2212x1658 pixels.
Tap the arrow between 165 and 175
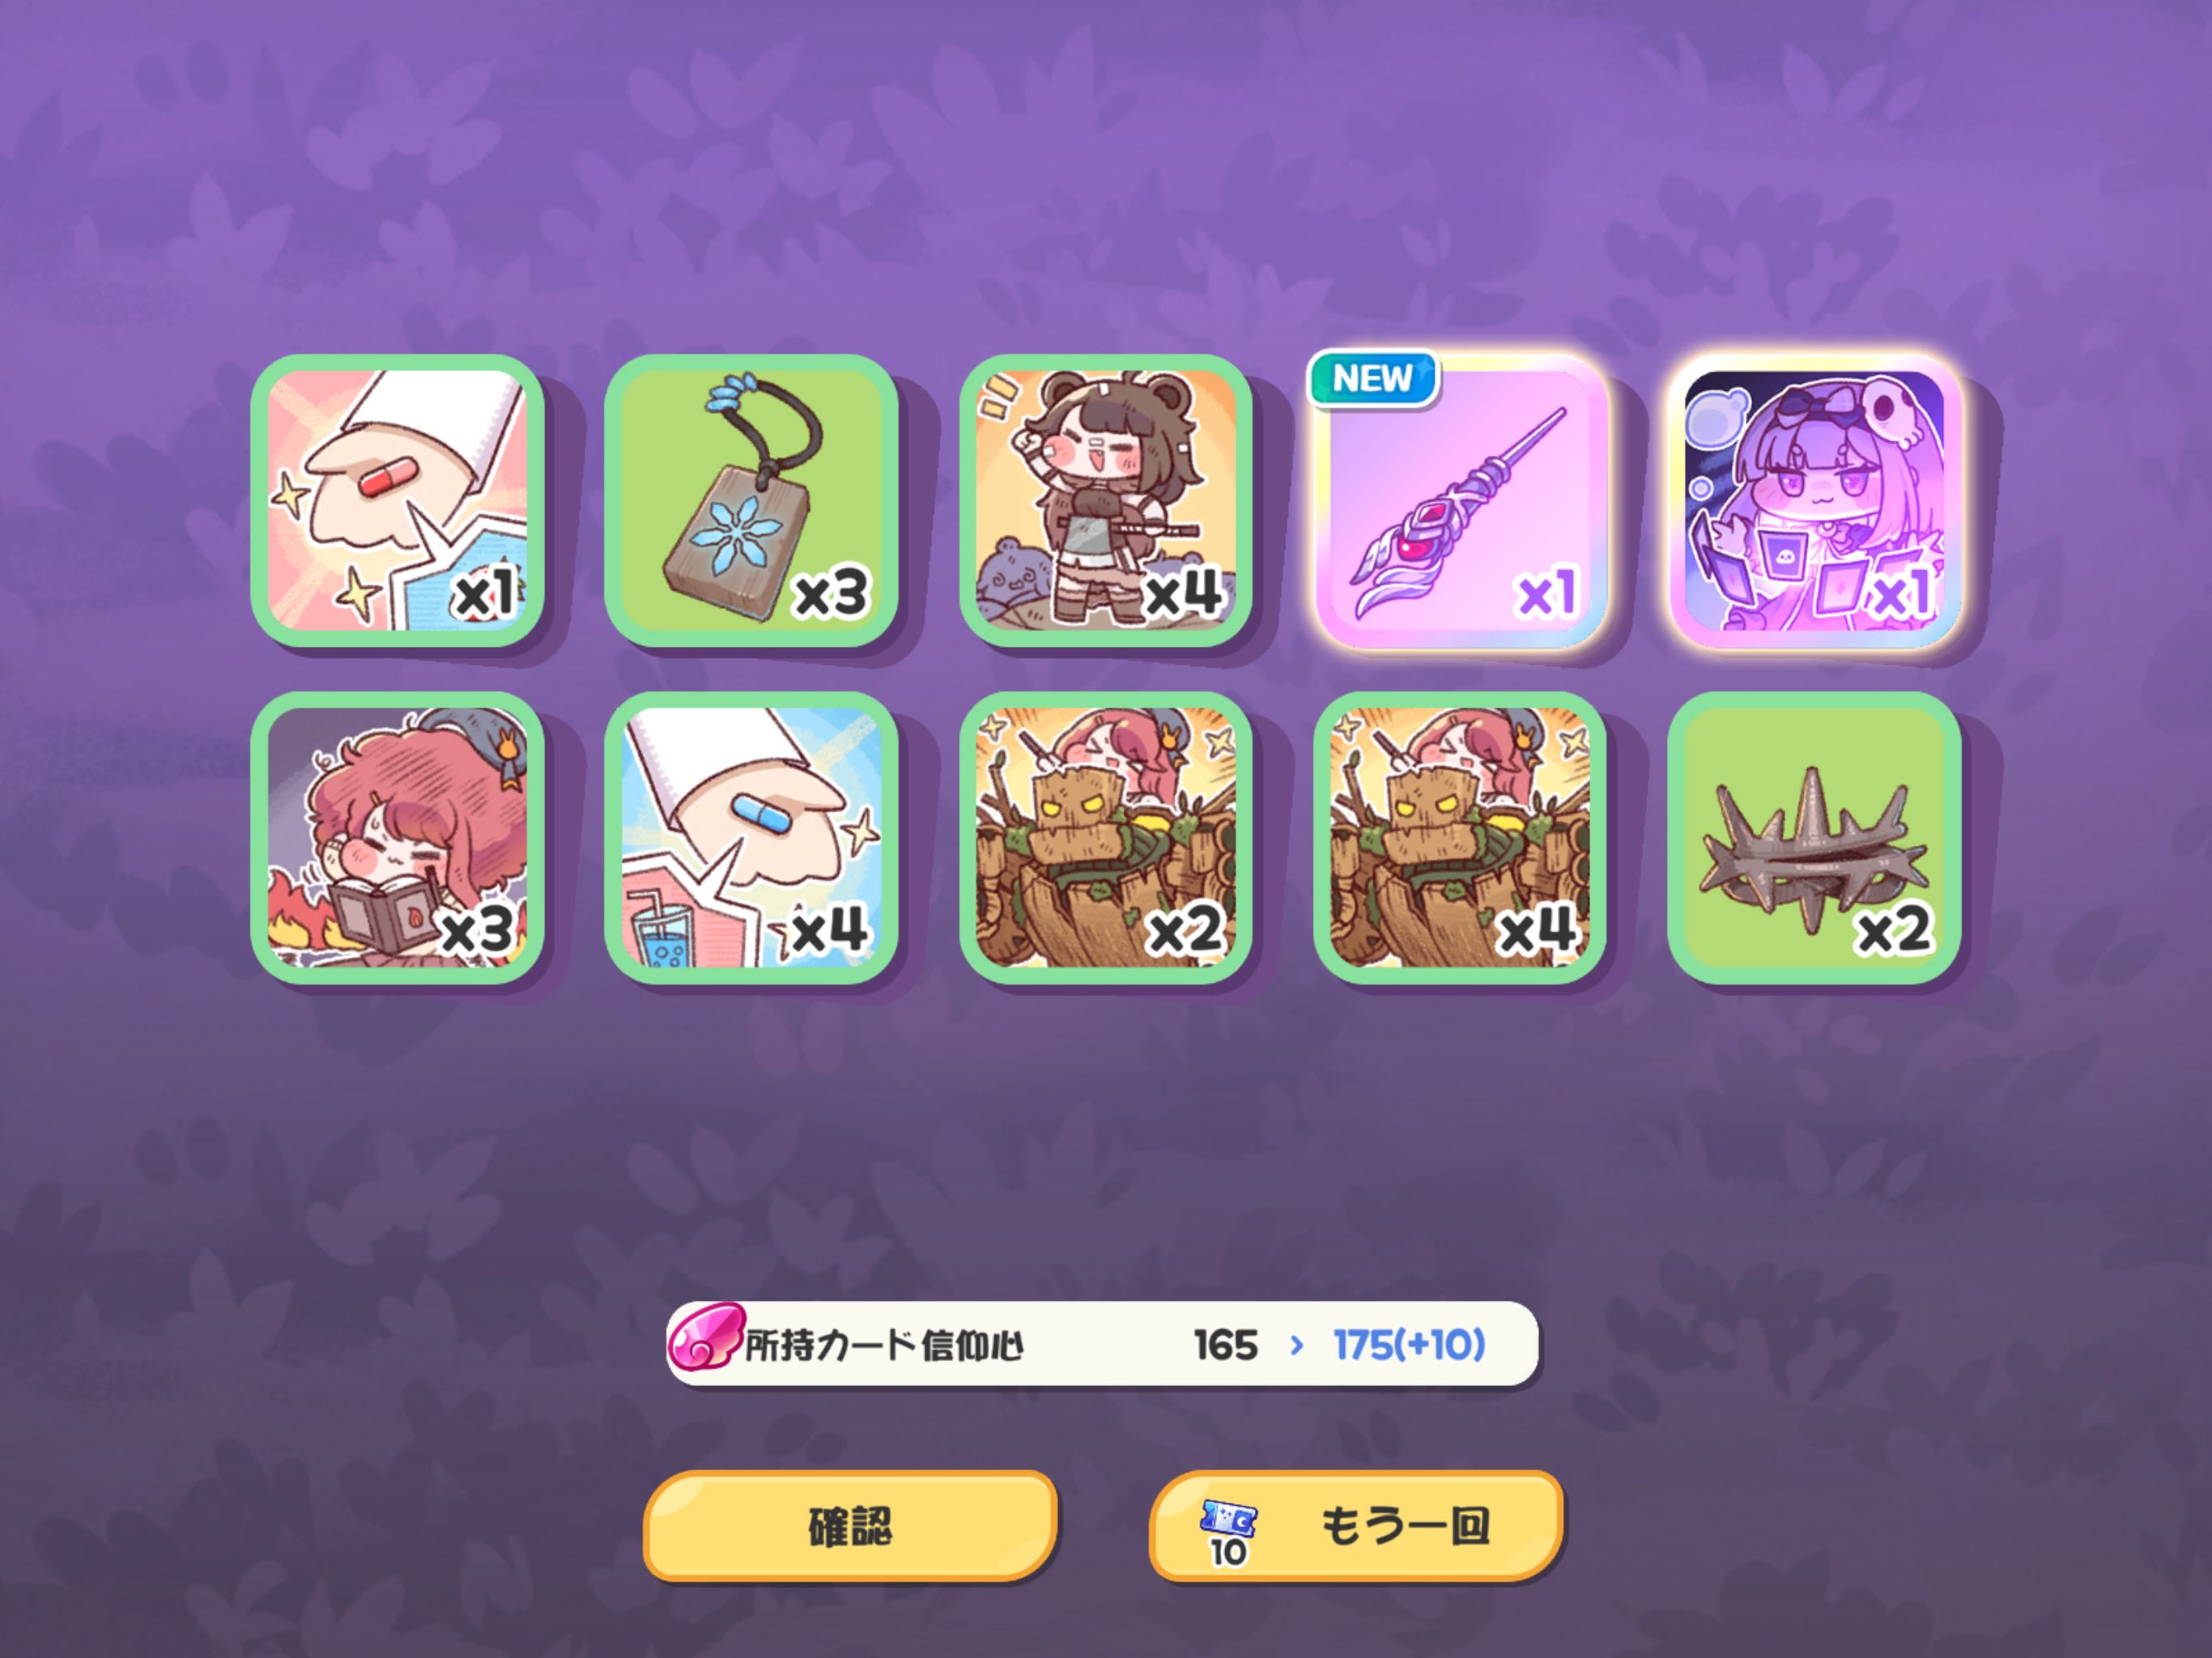pos(1297,1345)
